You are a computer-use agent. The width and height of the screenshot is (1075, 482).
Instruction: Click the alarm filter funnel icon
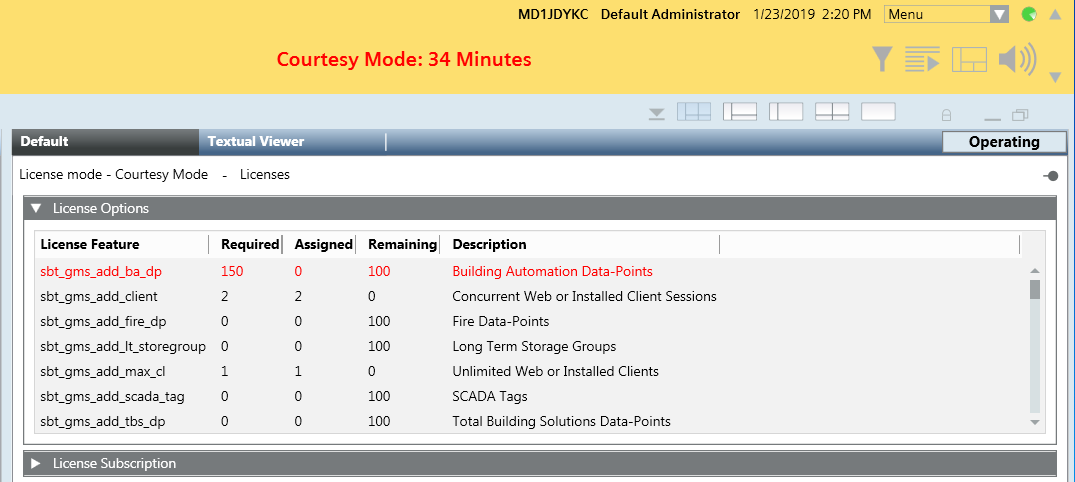[880, 60]
